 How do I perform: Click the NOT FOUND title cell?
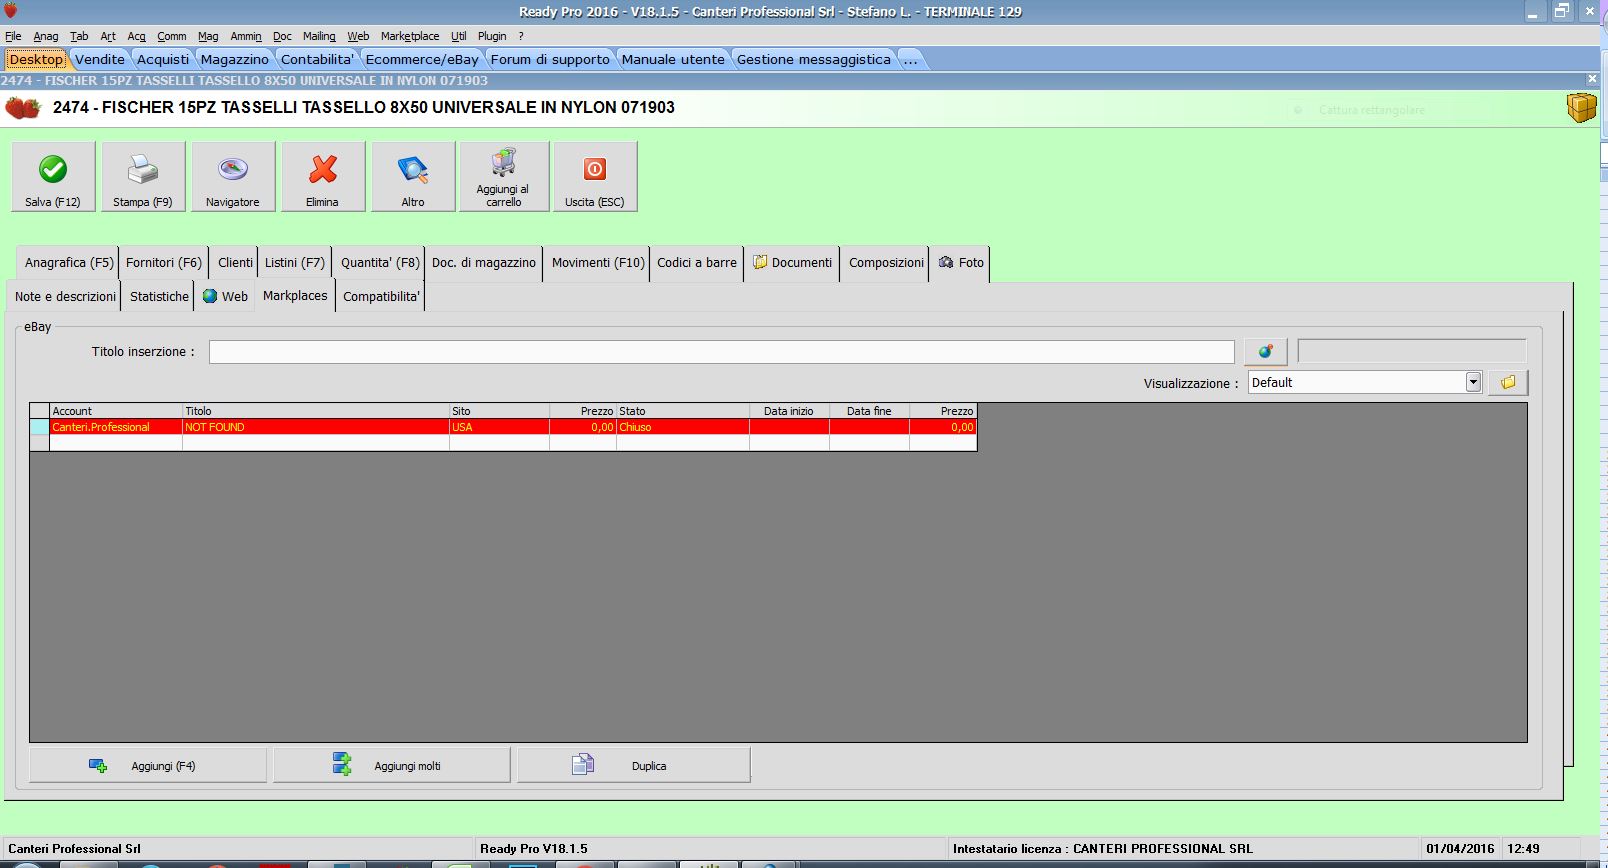316,427
